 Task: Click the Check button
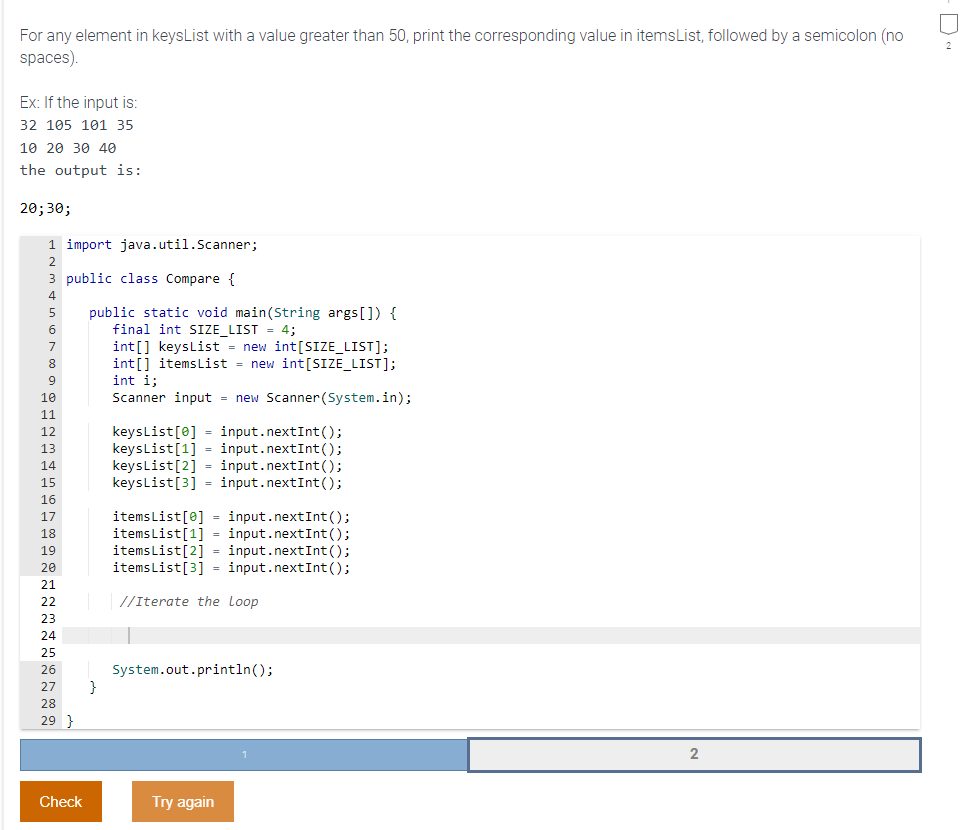(x=61, y=802)
